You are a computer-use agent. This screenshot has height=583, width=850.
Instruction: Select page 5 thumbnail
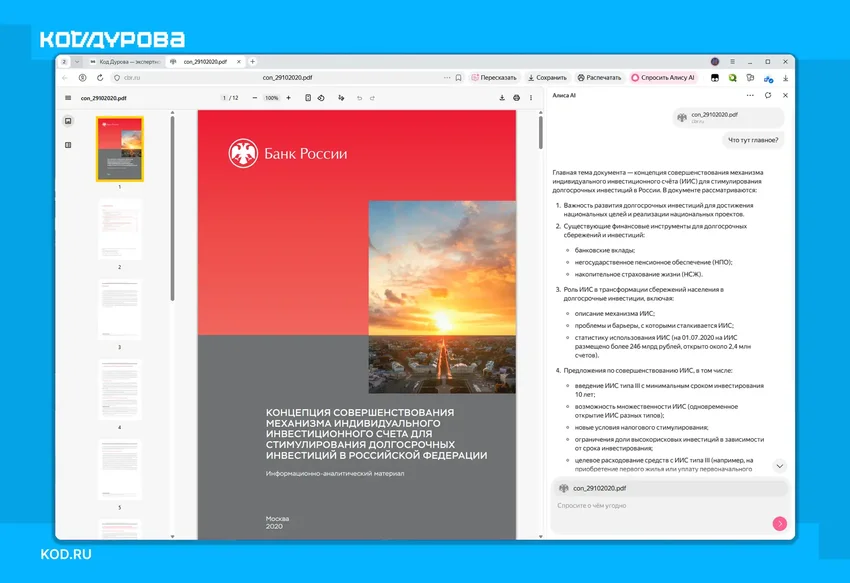(x=120, y=470)
